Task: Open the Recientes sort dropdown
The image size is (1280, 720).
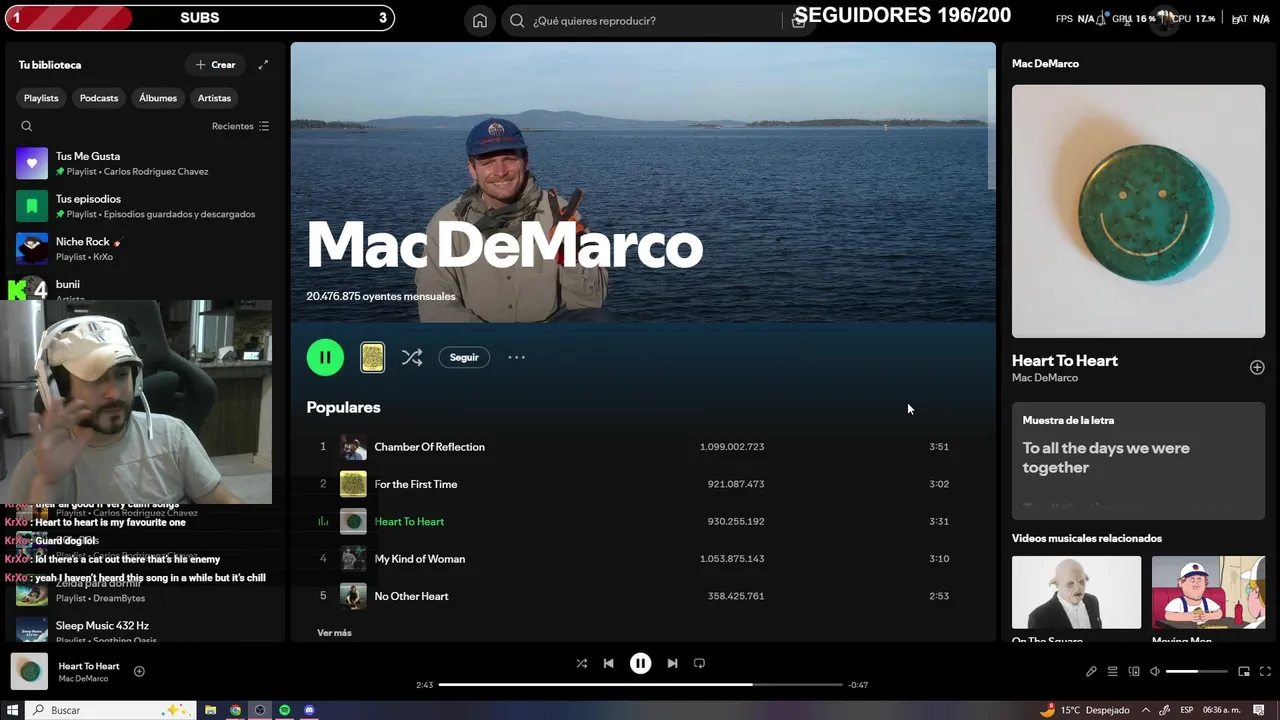Action: pyautogui.click(x=240, y=126)
